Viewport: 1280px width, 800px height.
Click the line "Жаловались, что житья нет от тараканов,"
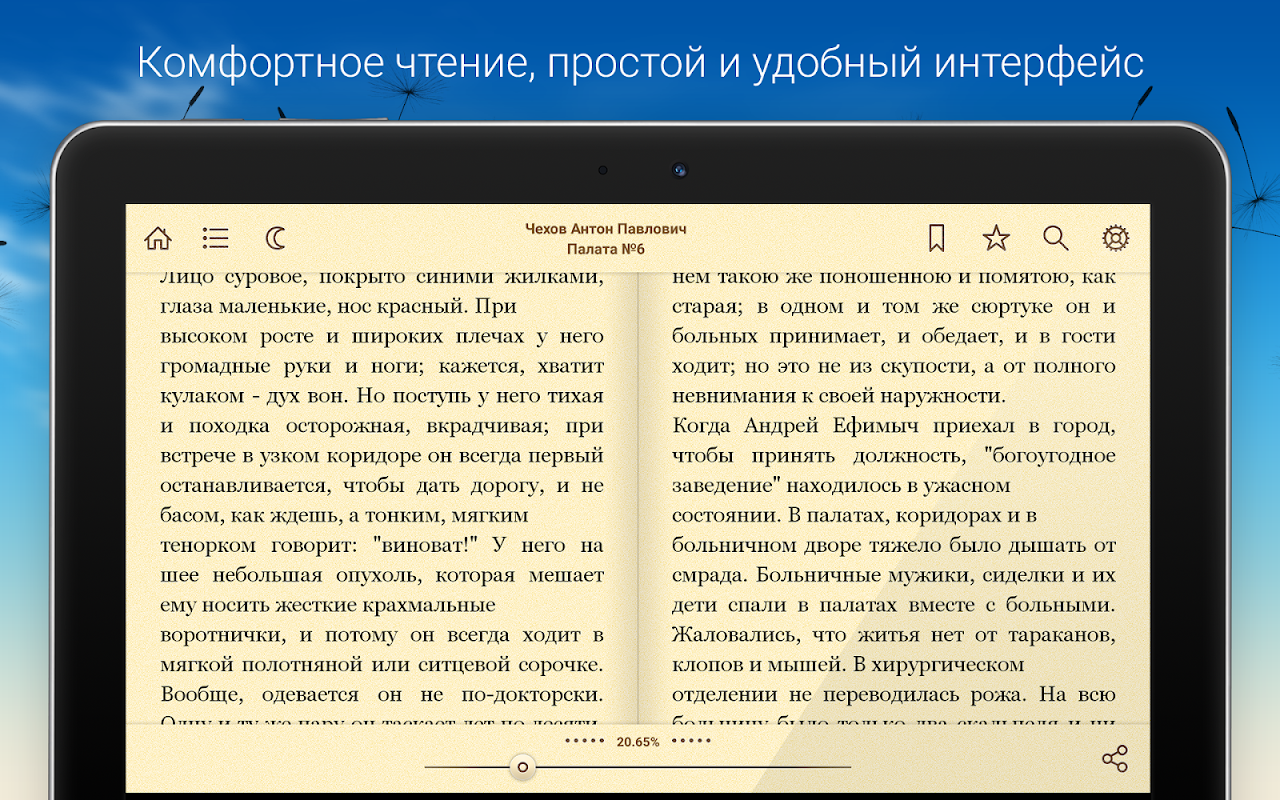tap(894, 635)
